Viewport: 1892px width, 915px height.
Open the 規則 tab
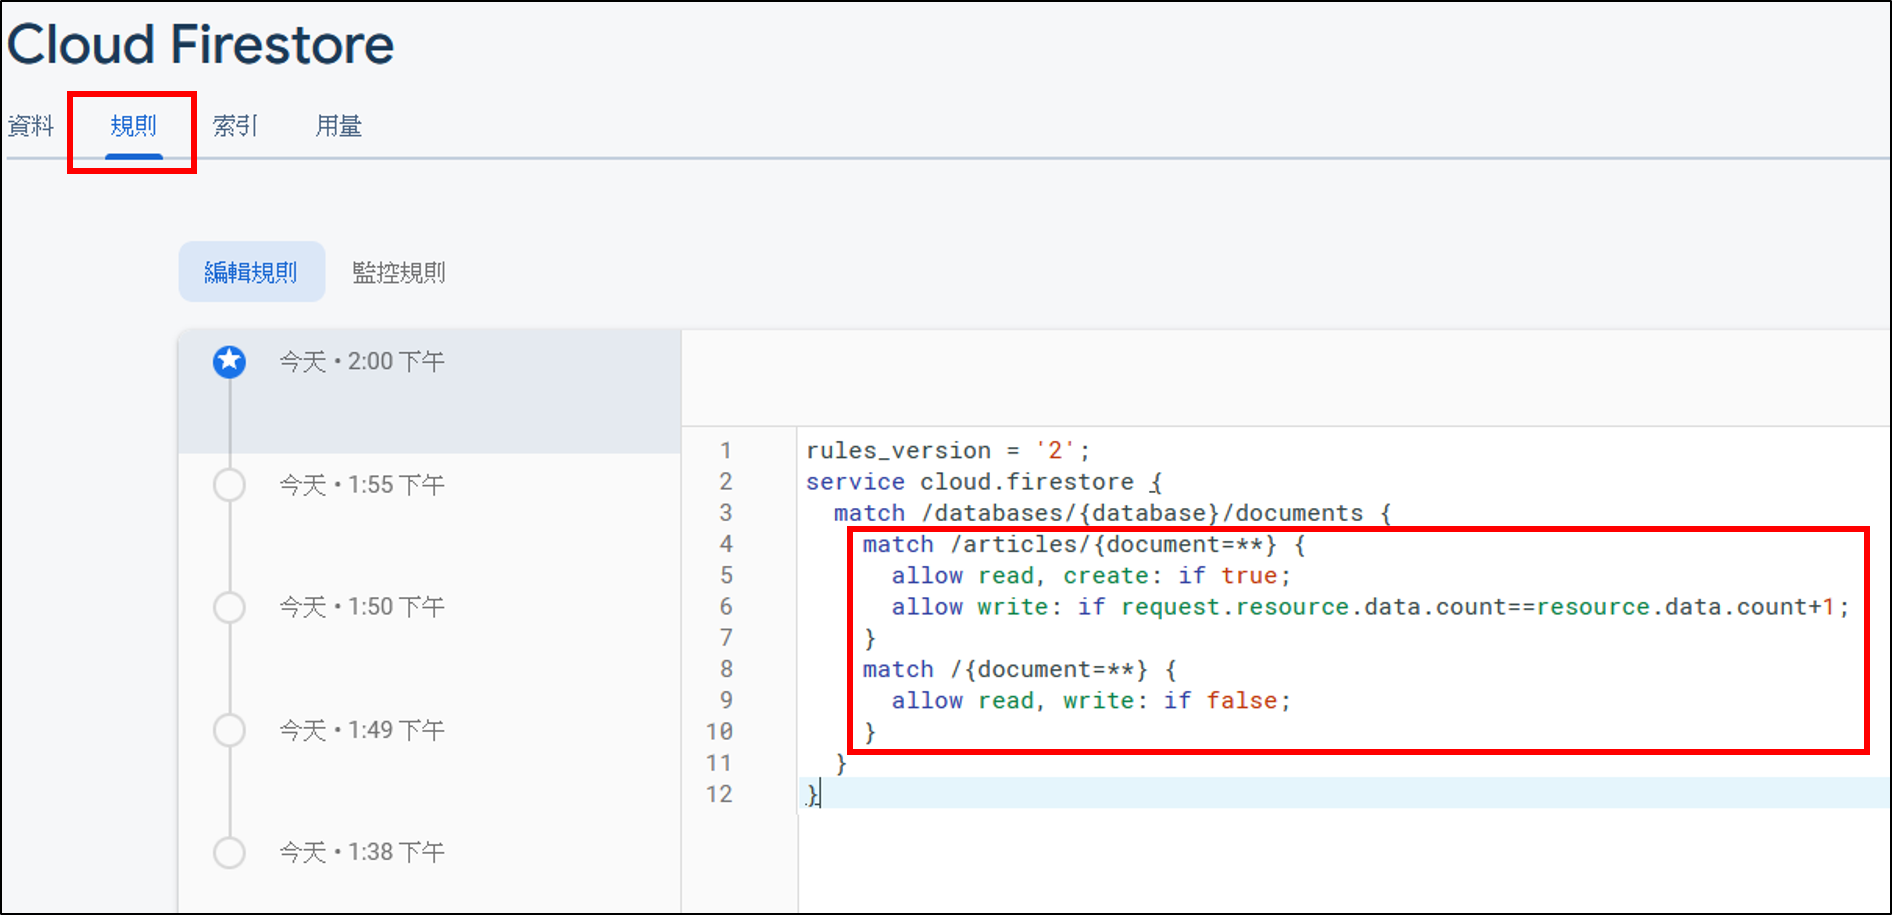133,126
